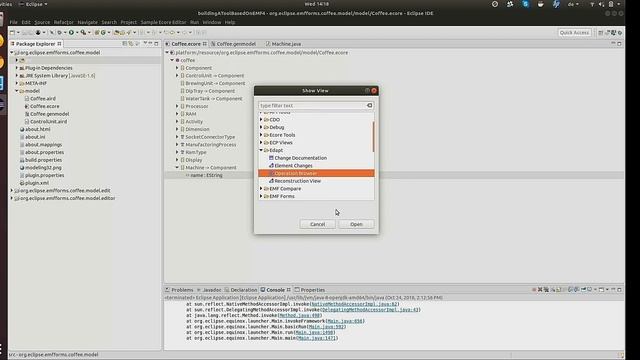Click the New file toolbar icon
This screenshot has height=360, width=640.
click(x=12, y=32)
